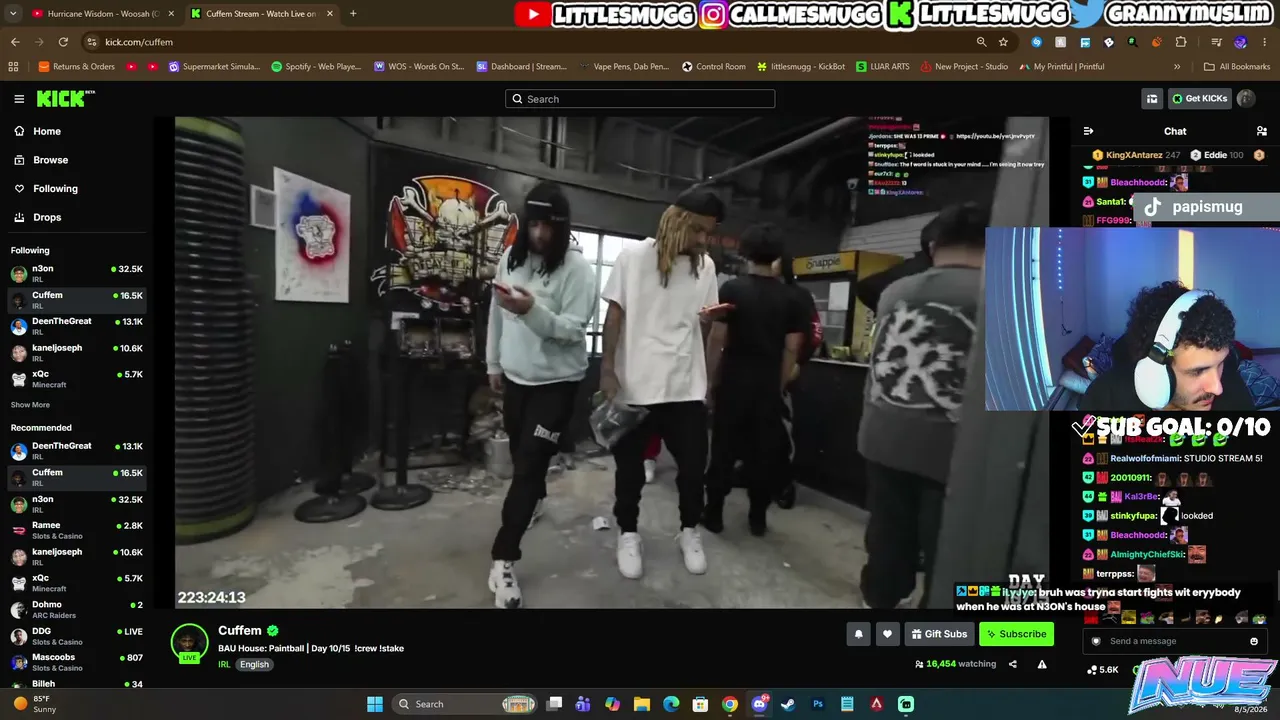Image resolution: width=1280 pixels, height=720 pixels.
Task: Click the Kick search field
Action: pyautogui.click(x=640, y=99)
